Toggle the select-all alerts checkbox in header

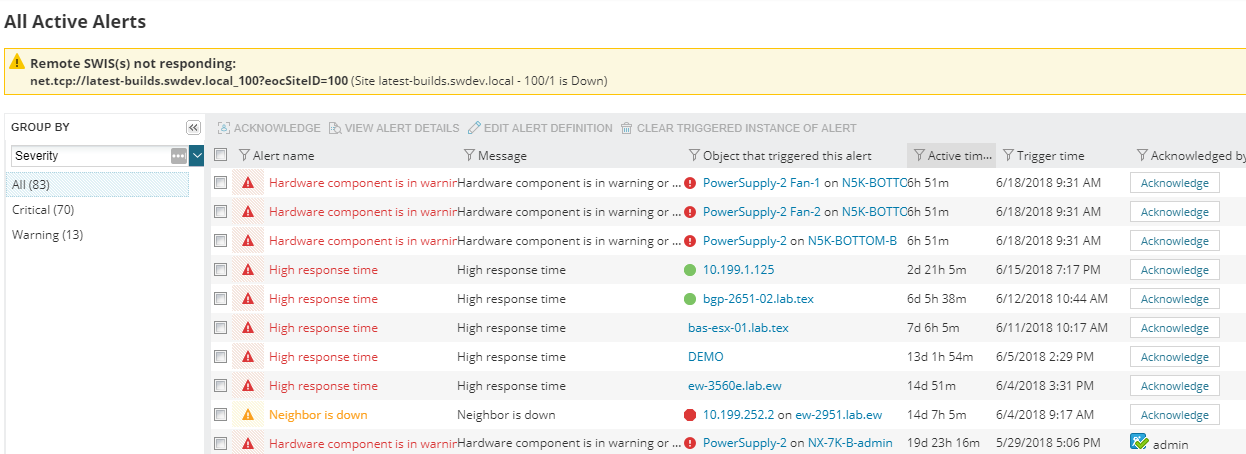(221, 155)
